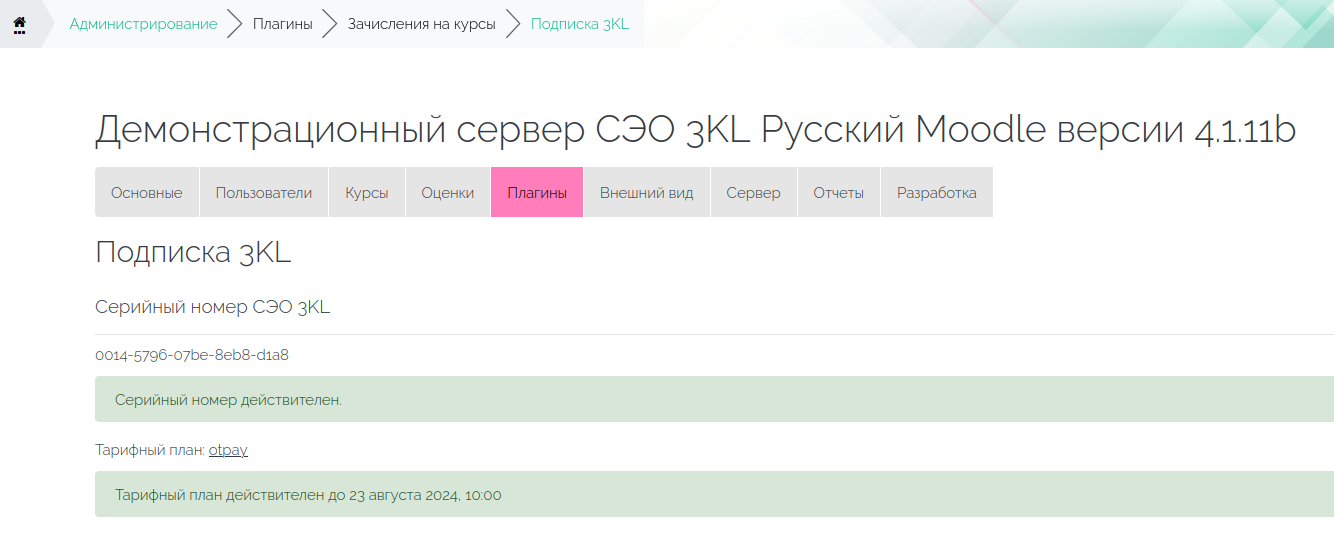1334x541 pixels.
Task: Open Плагины breadcrumb link
Action: 282,24
